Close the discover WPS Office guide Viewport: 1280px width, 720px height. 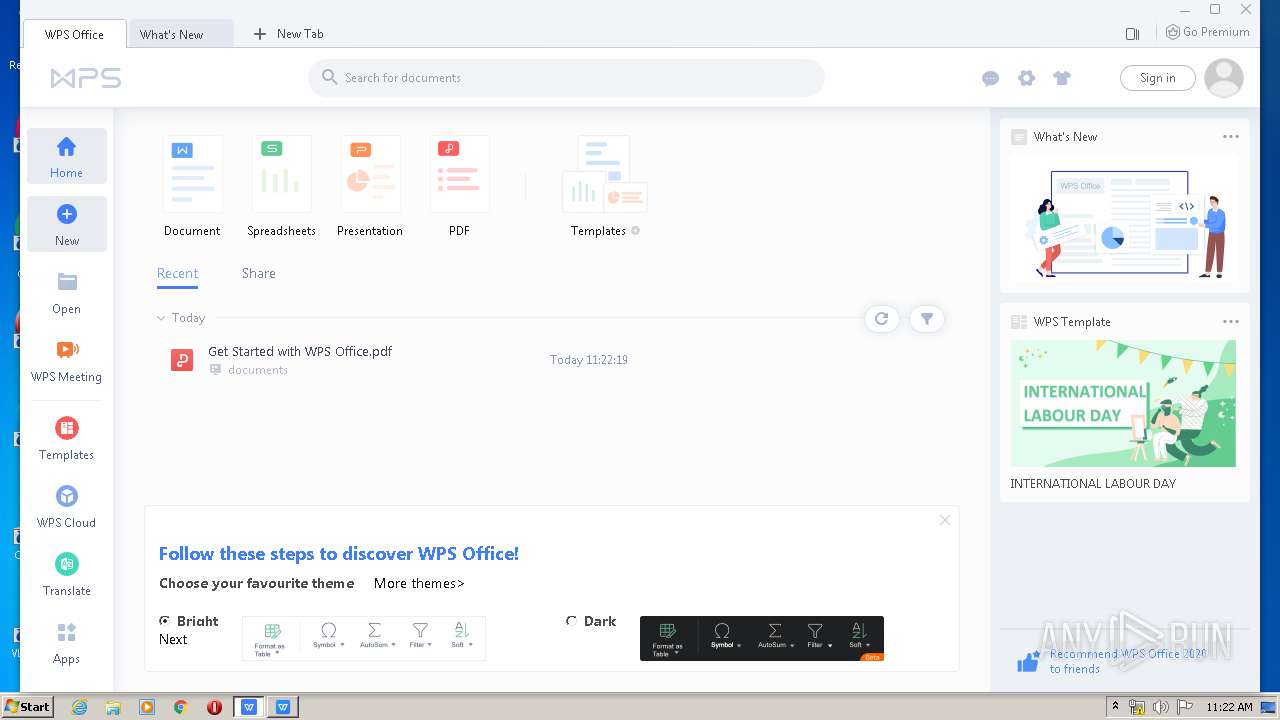pos(944,520)
